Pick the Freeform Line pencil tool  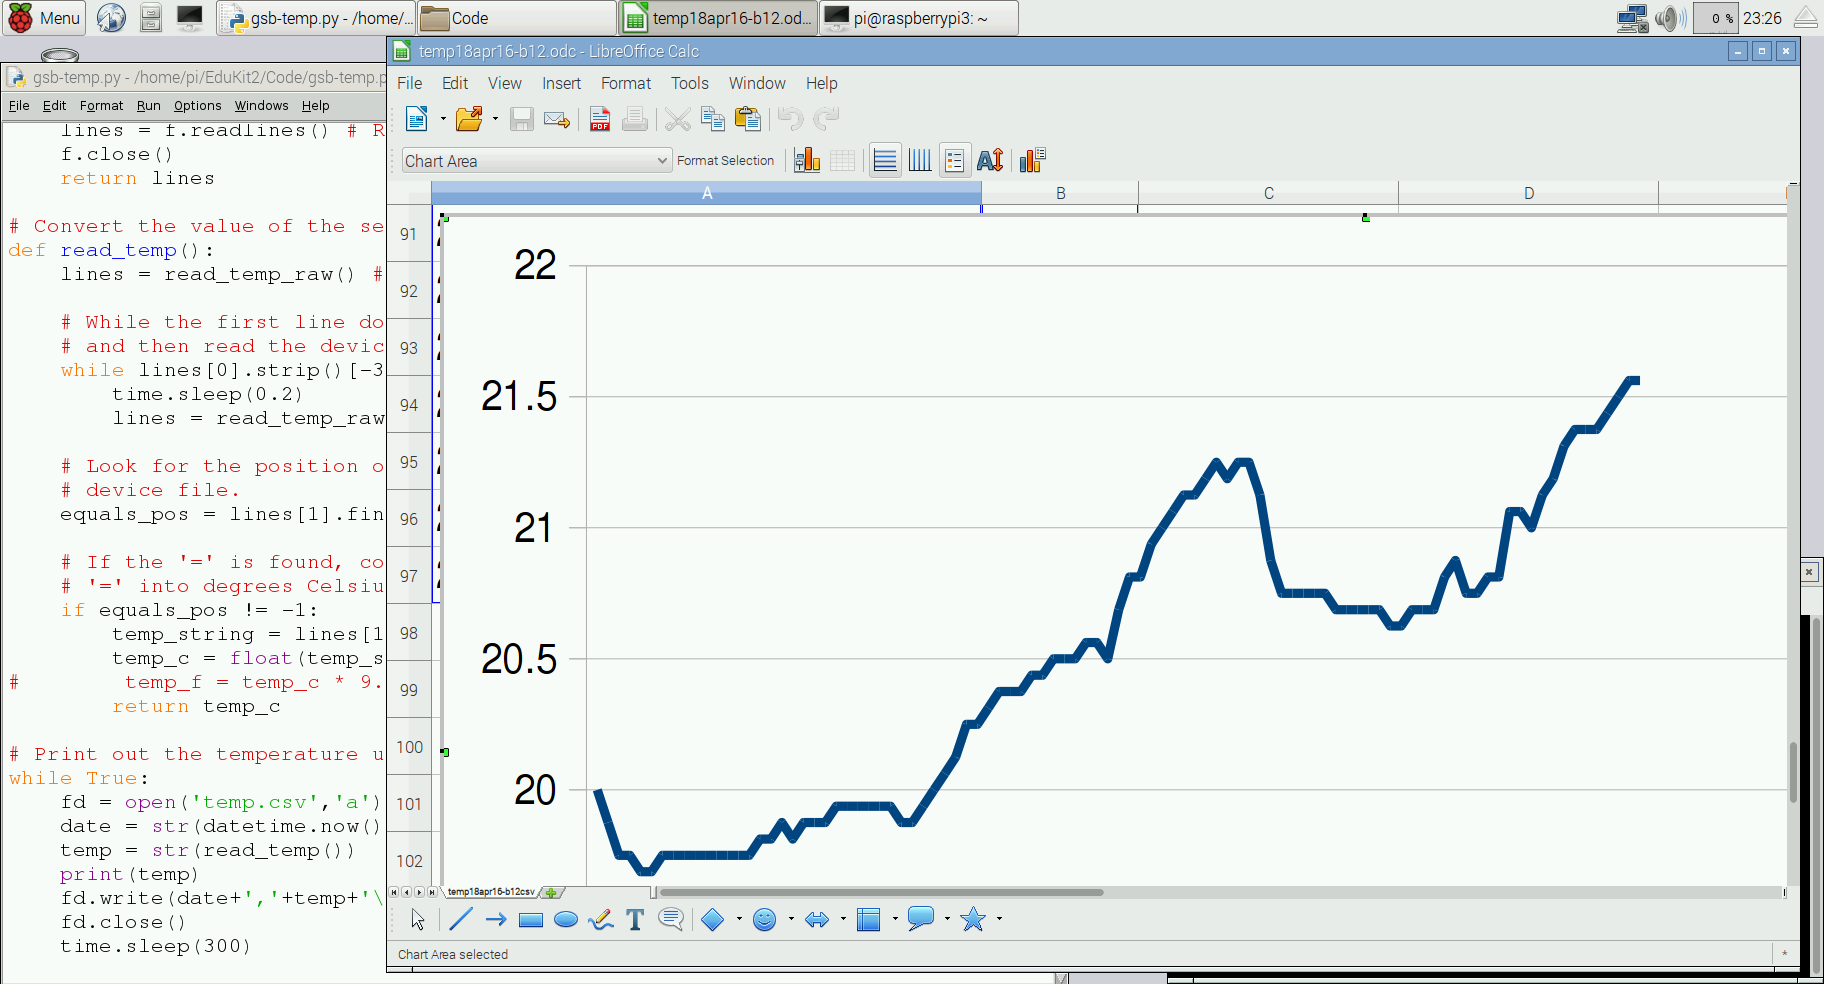coord(601,920)
